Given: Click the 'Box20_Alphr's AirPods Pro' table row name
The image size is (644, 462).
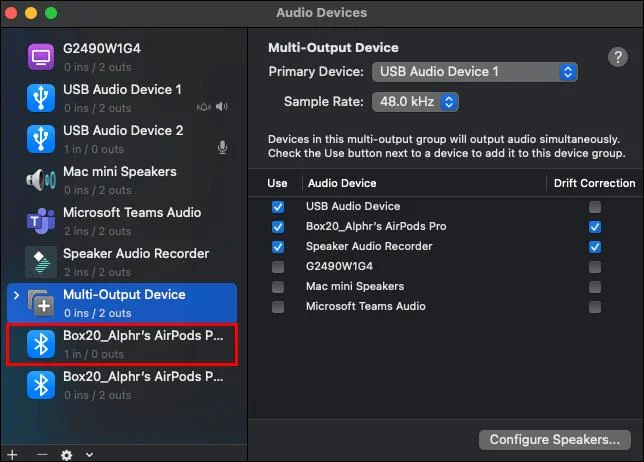Looking at the screenshot, I should point(376,226).
